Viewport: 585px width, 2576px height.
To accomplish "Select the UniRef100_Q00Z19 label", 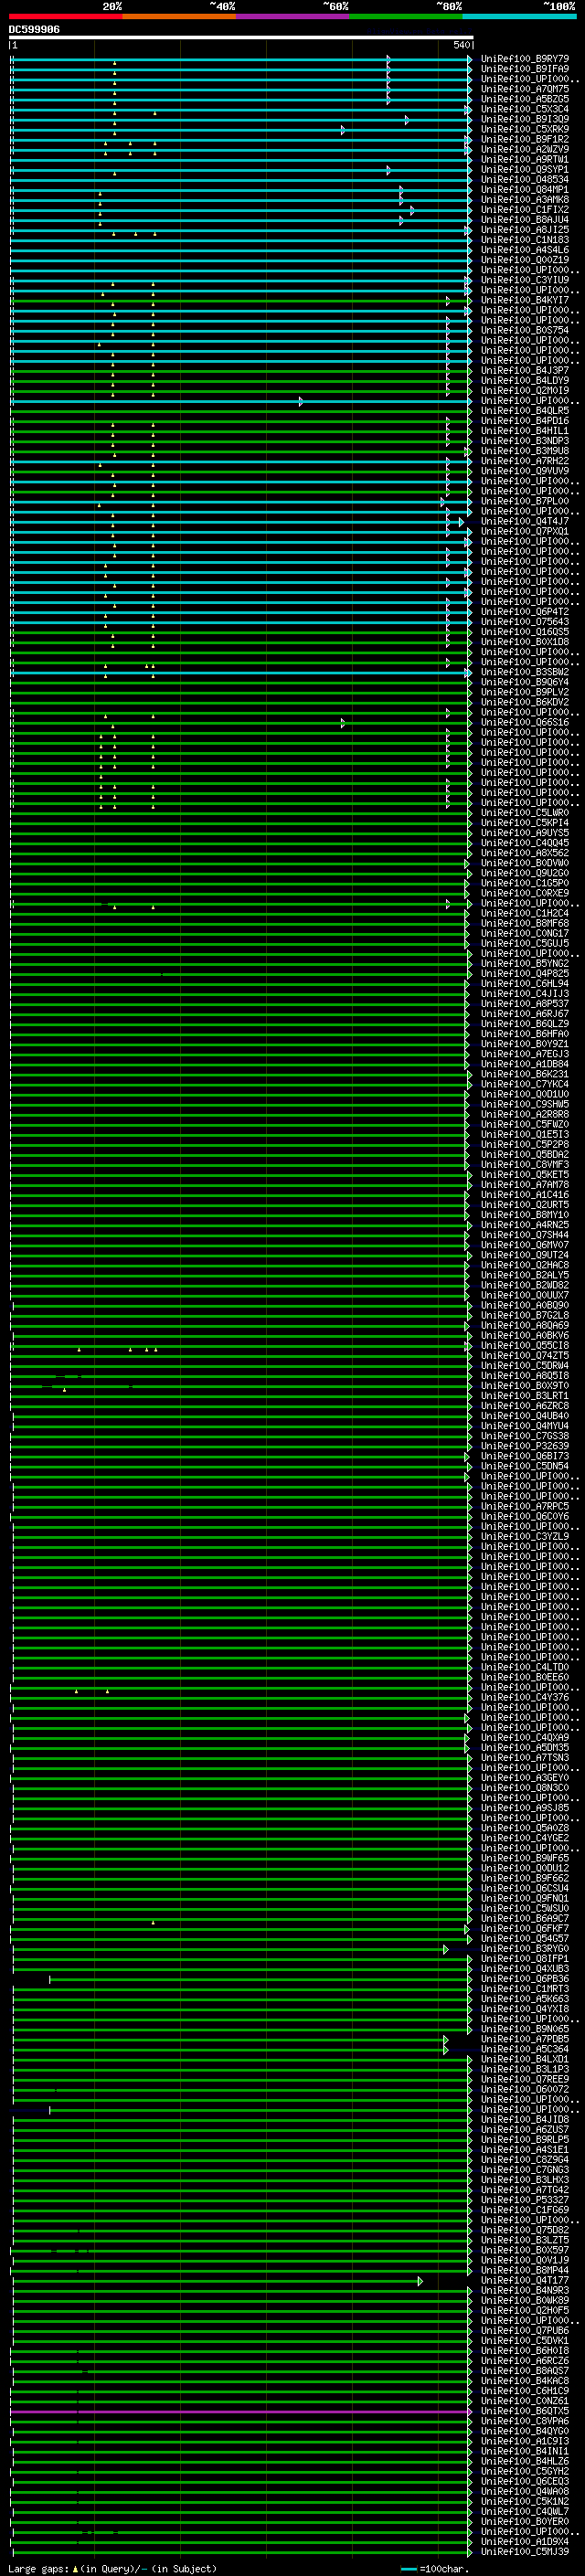I will coord(525,260).
